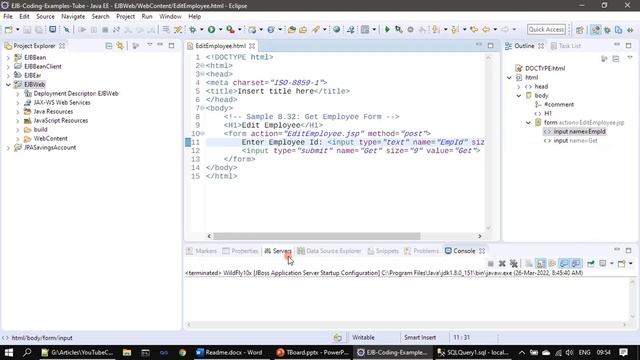Click the green Resume play arrow in toolbar
This screenshot has height=360, width=640.
(387, 29)
